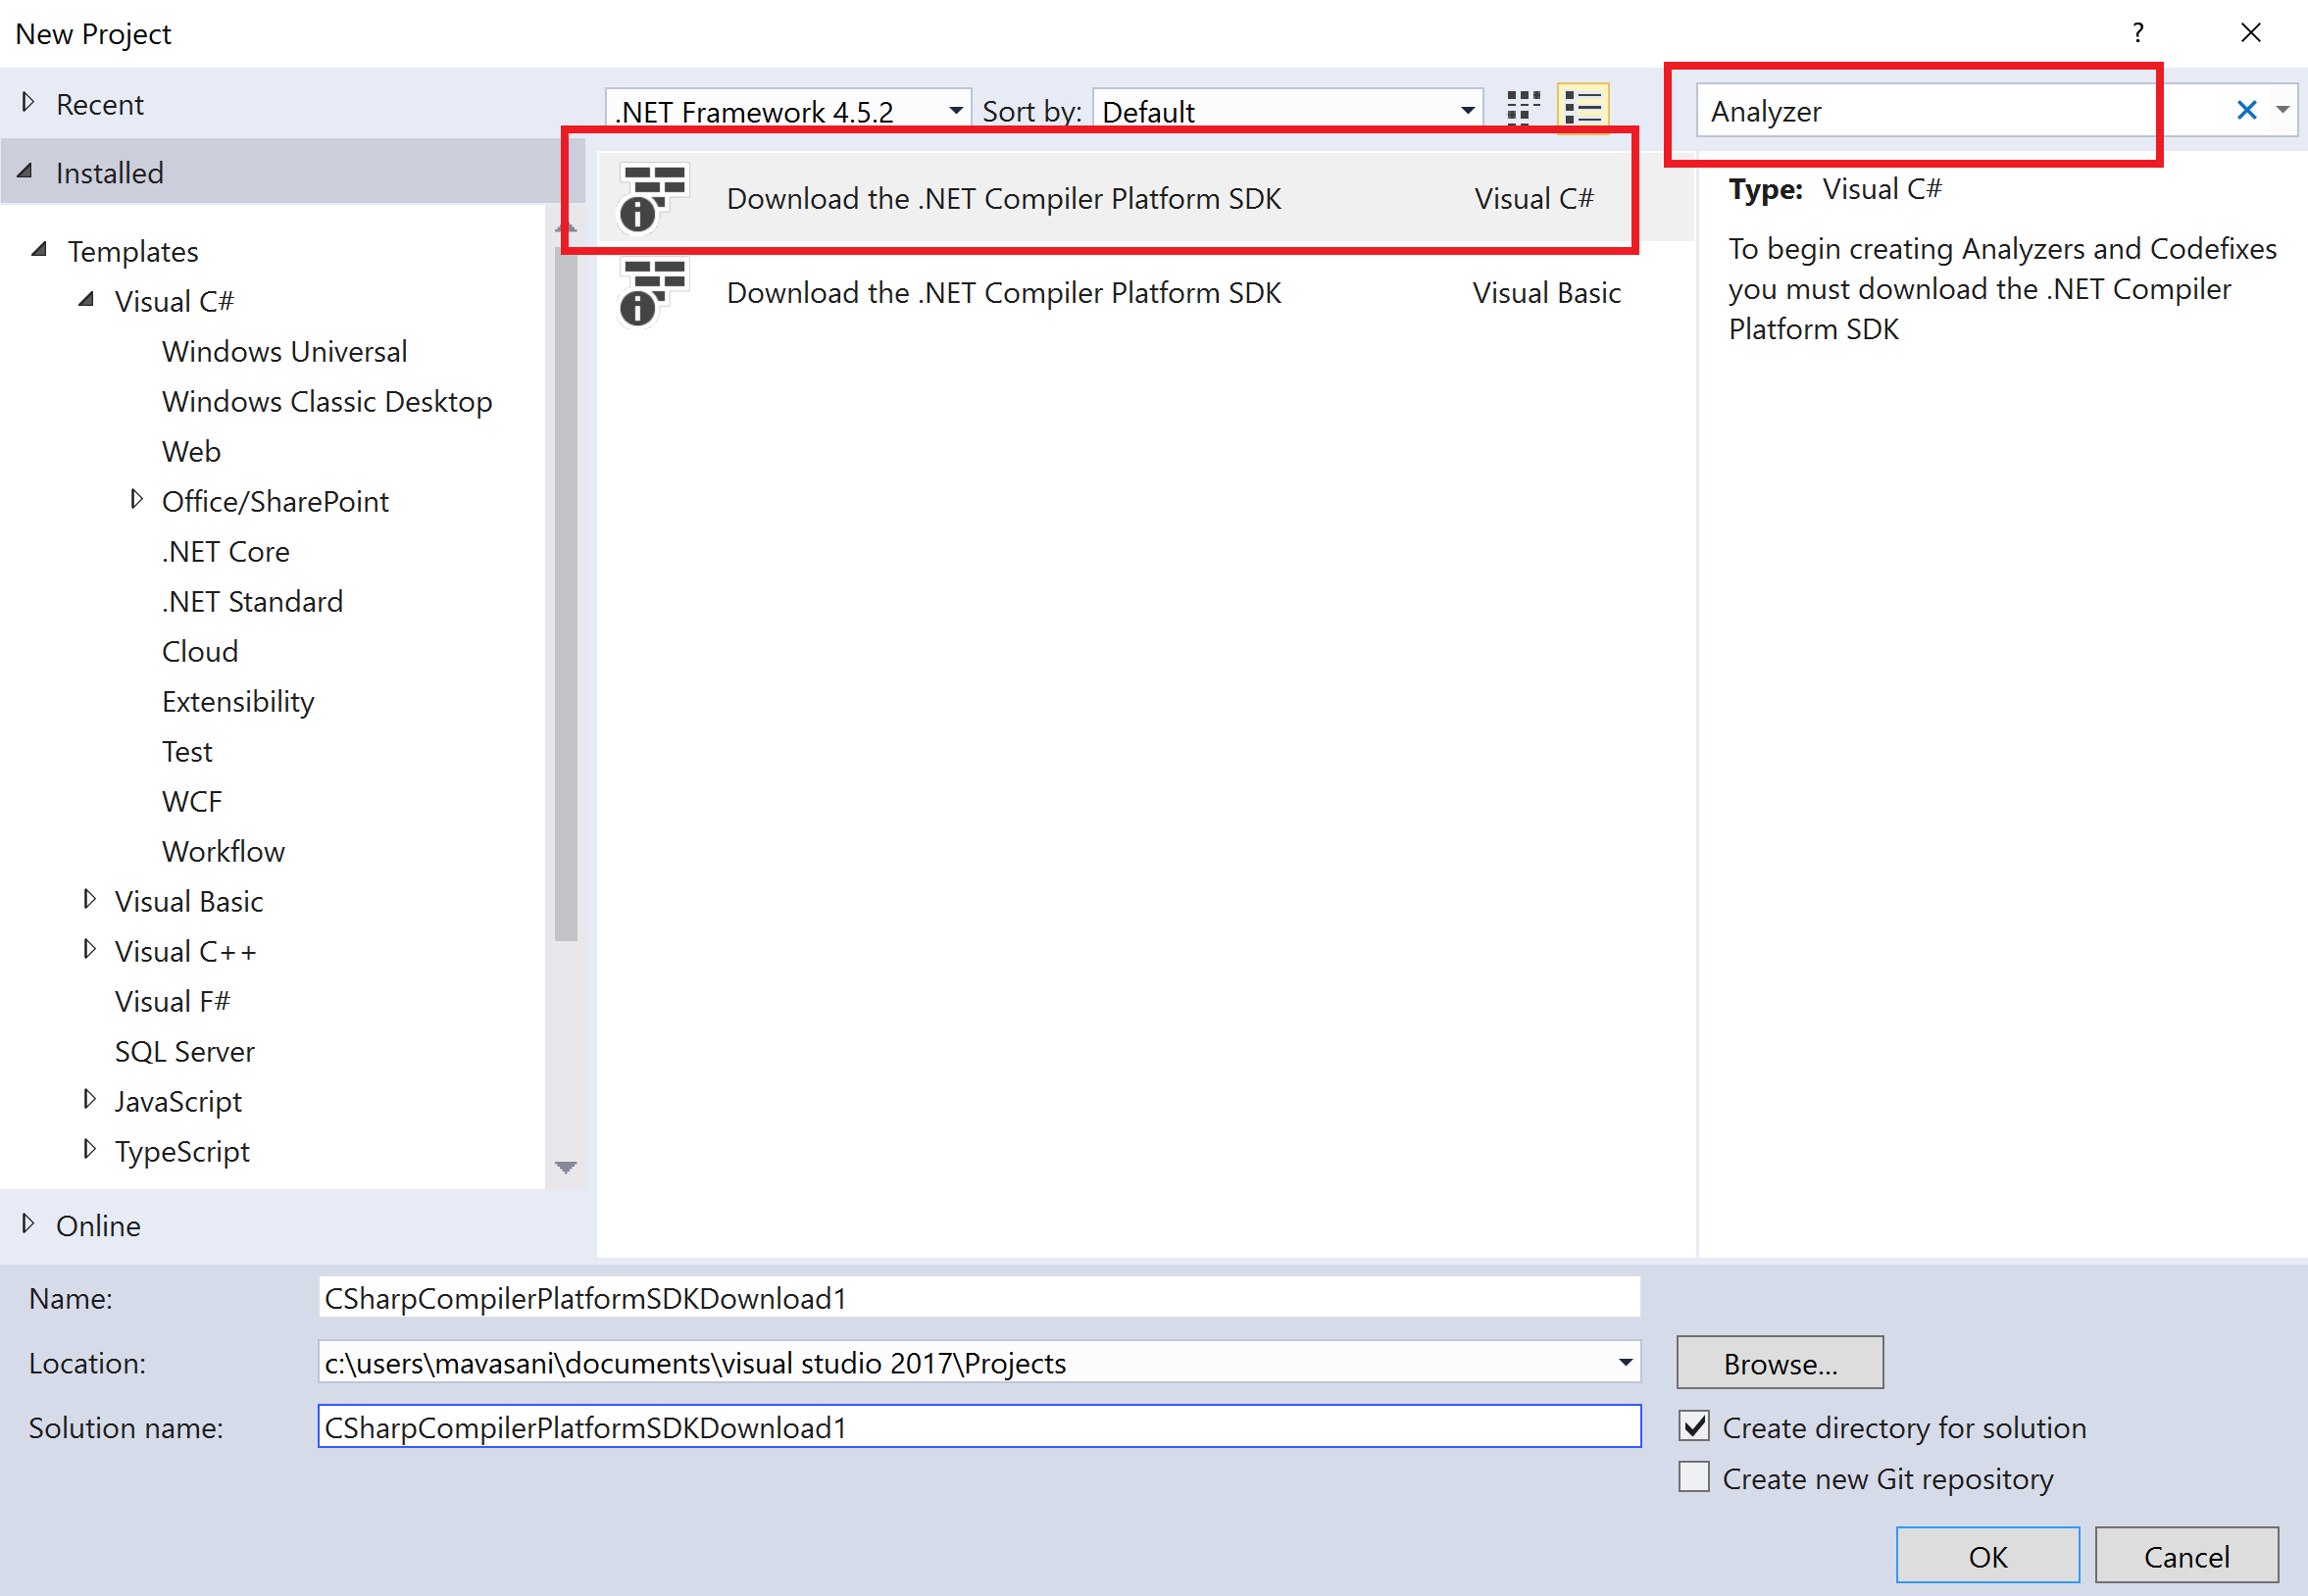Viewport: 2308px width, 1596px height.
Task: Collapse the Installed section
Action: pos(26,171)
